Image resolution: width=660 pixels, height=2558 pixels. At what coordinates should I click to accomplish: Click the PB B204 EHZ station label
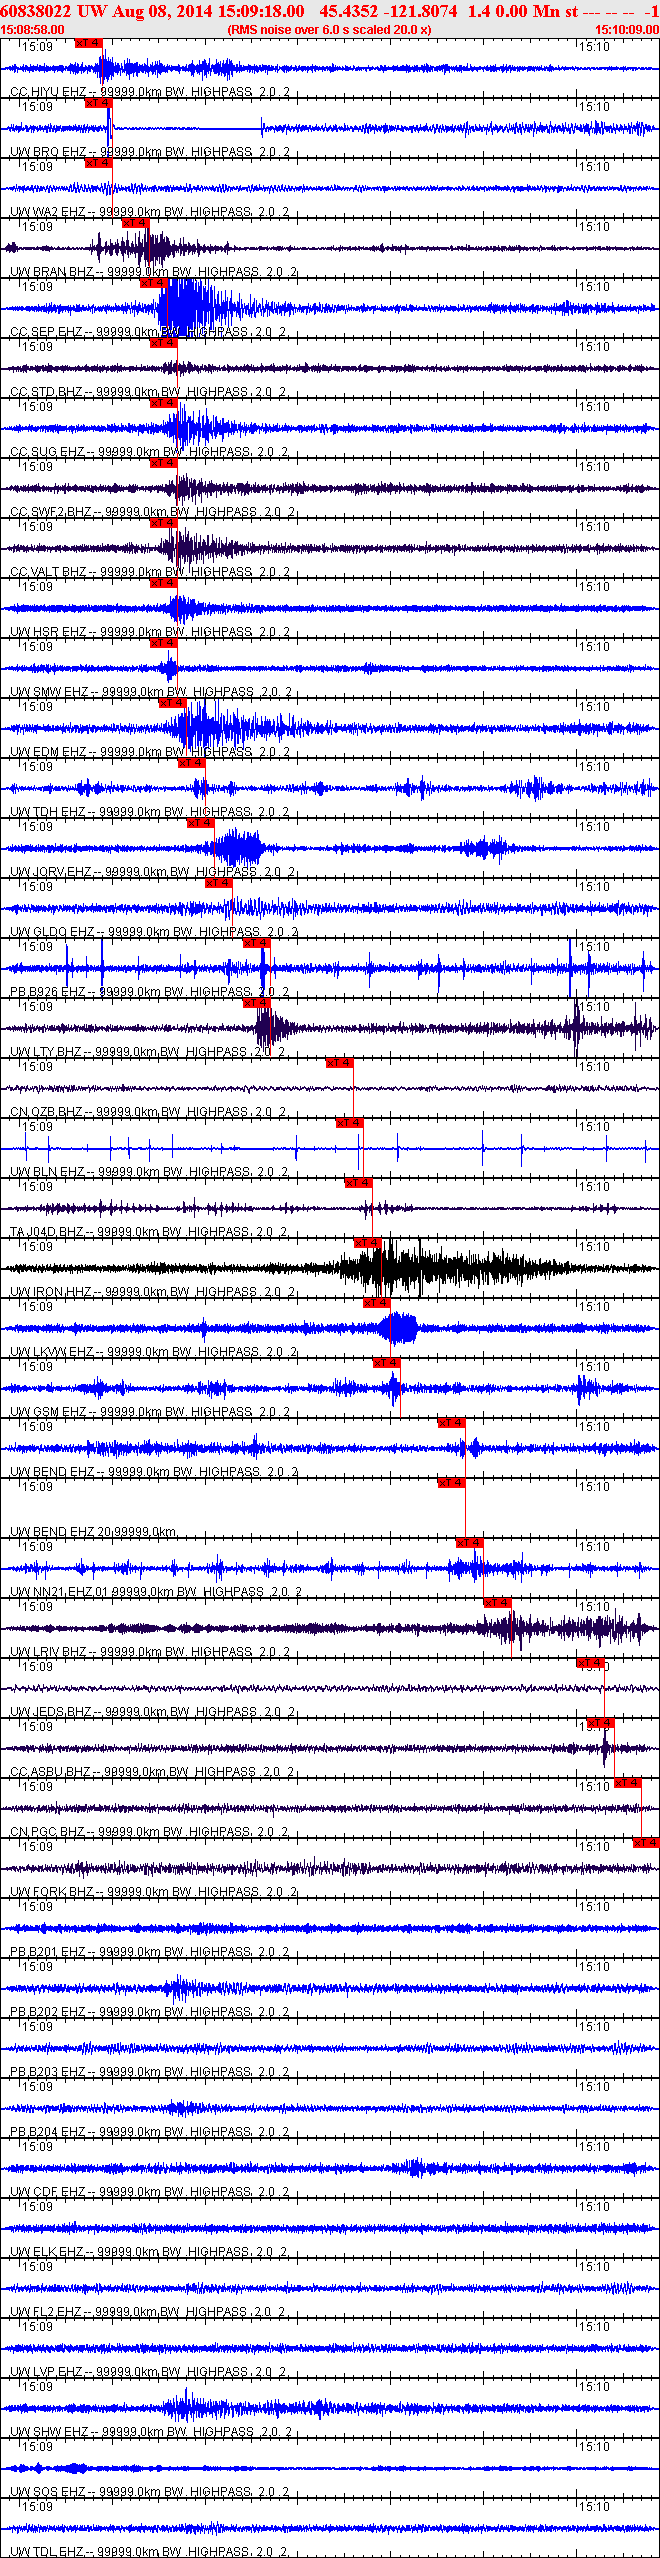150,2132
